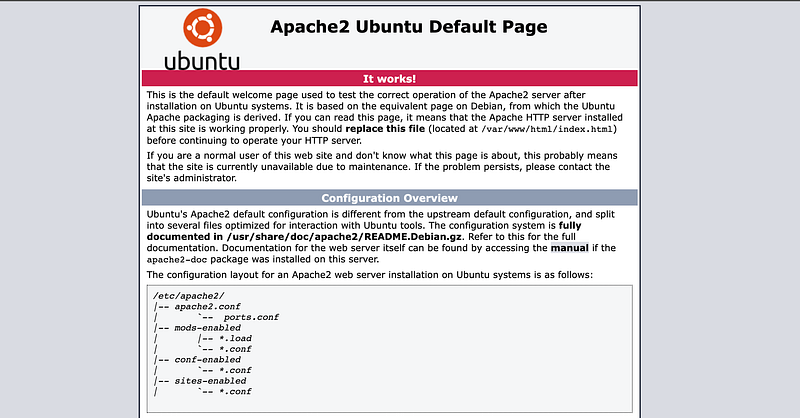This screenshot has height=418, width=800.
Task: Click the sentence 'The configuration layout for an Apache2...'
Action: [370, 275]
